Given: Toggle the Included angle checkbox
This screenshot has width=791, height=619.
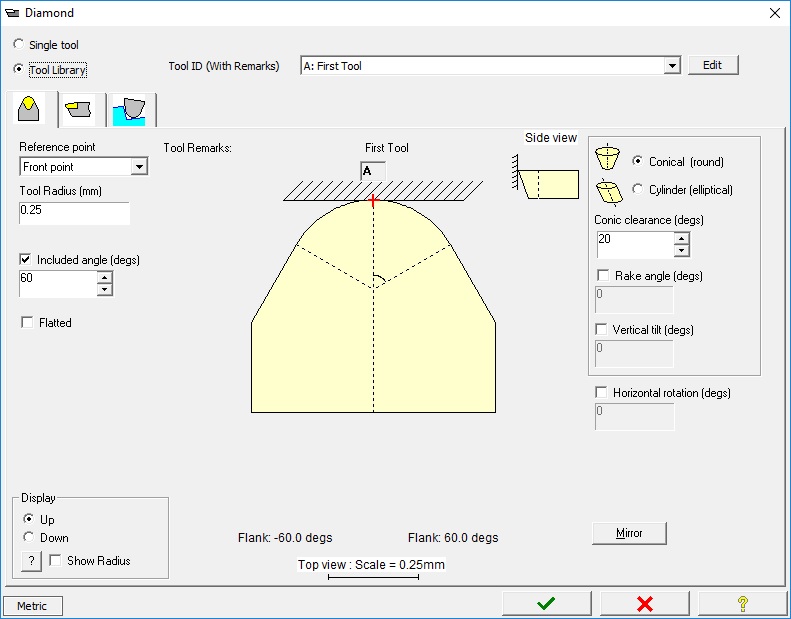Looking at the screenshot, I should click(x=25, y=259).
